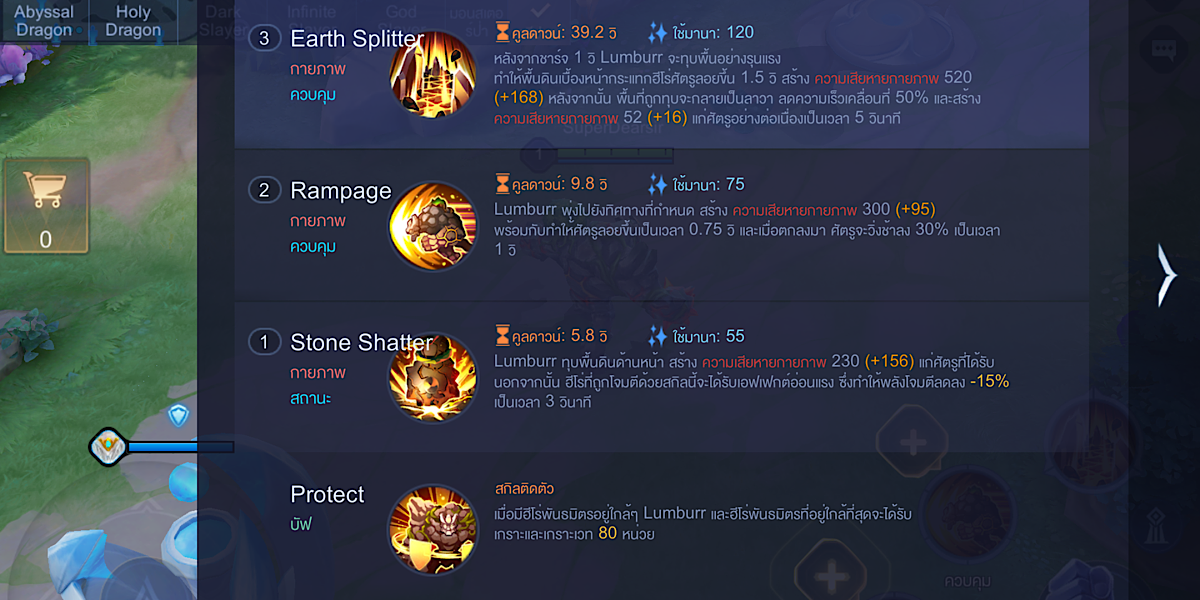Tap the Stone Shatter skill icon
Image resolution: width=1200 pixels, height=600 pixels.
coord(434,379)
